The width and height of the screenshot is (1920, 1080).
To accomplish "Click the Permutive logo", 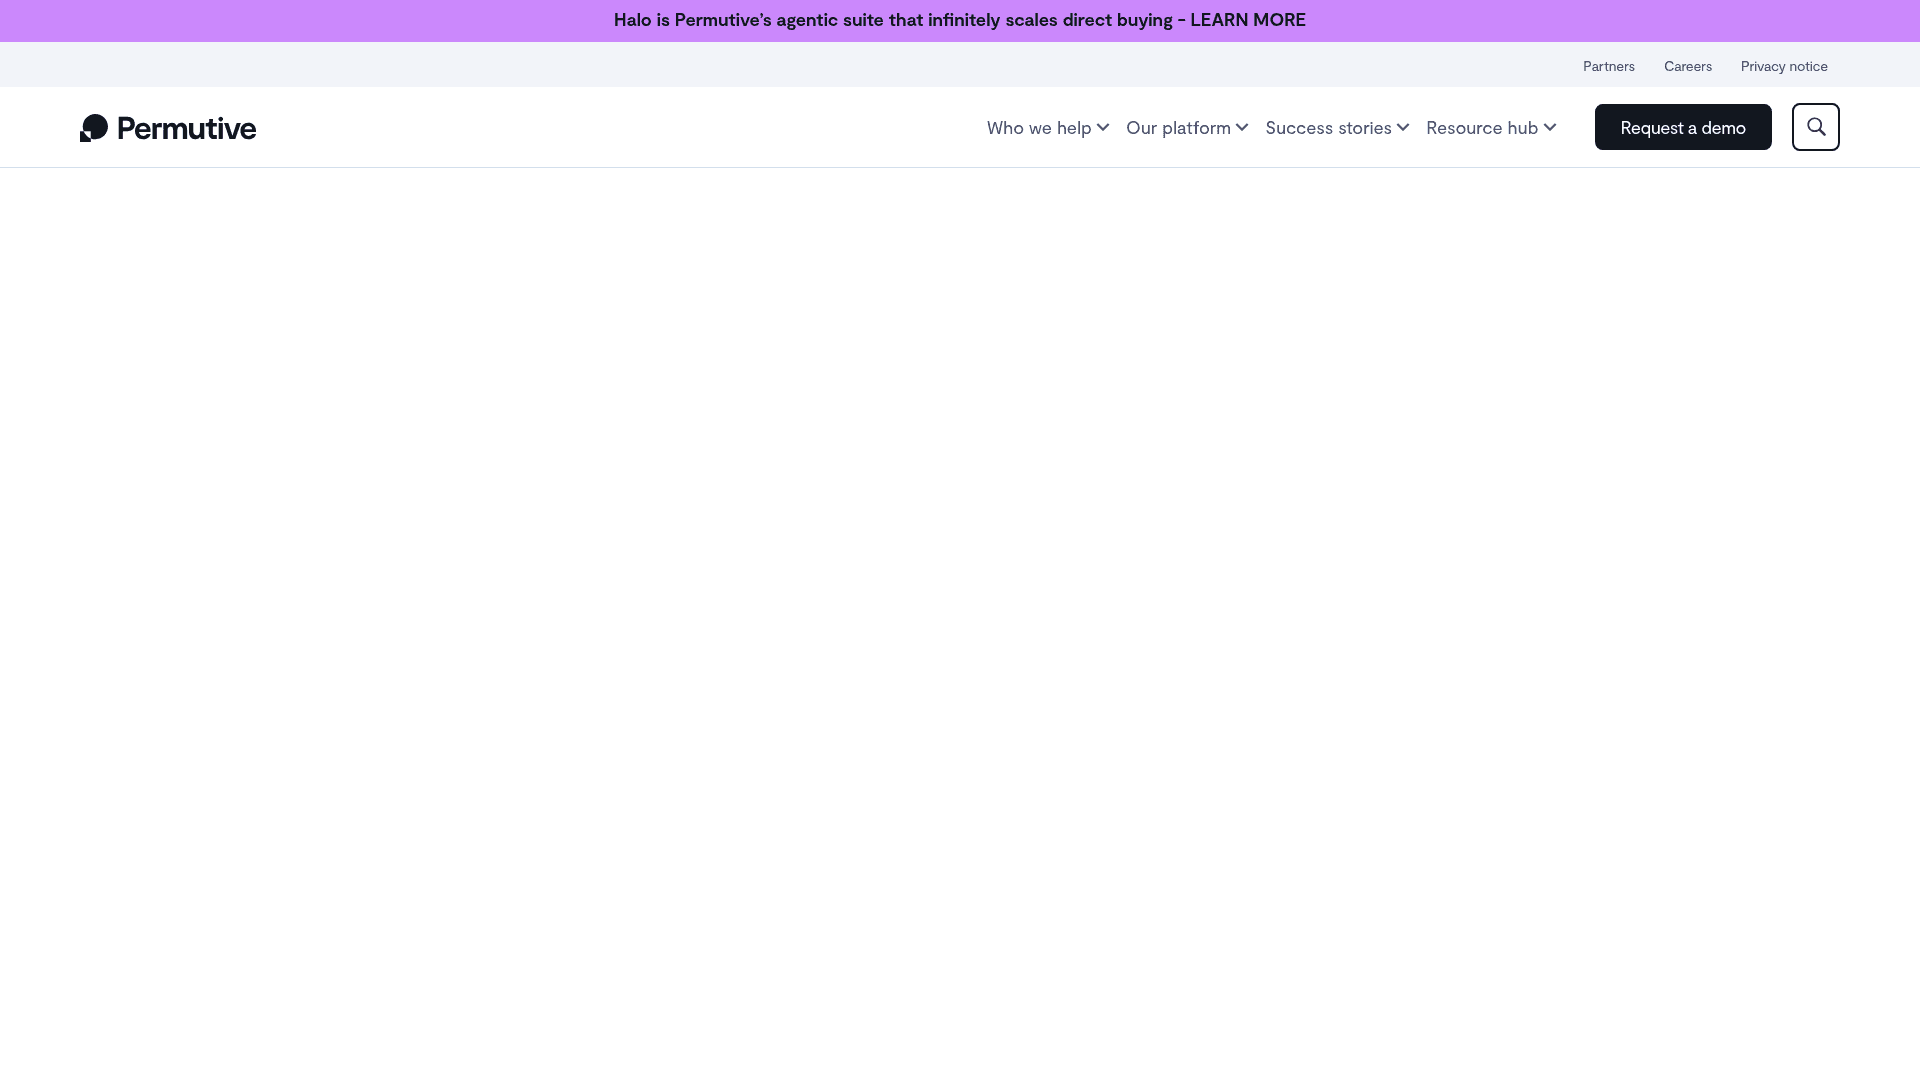I will coord(168,128).
